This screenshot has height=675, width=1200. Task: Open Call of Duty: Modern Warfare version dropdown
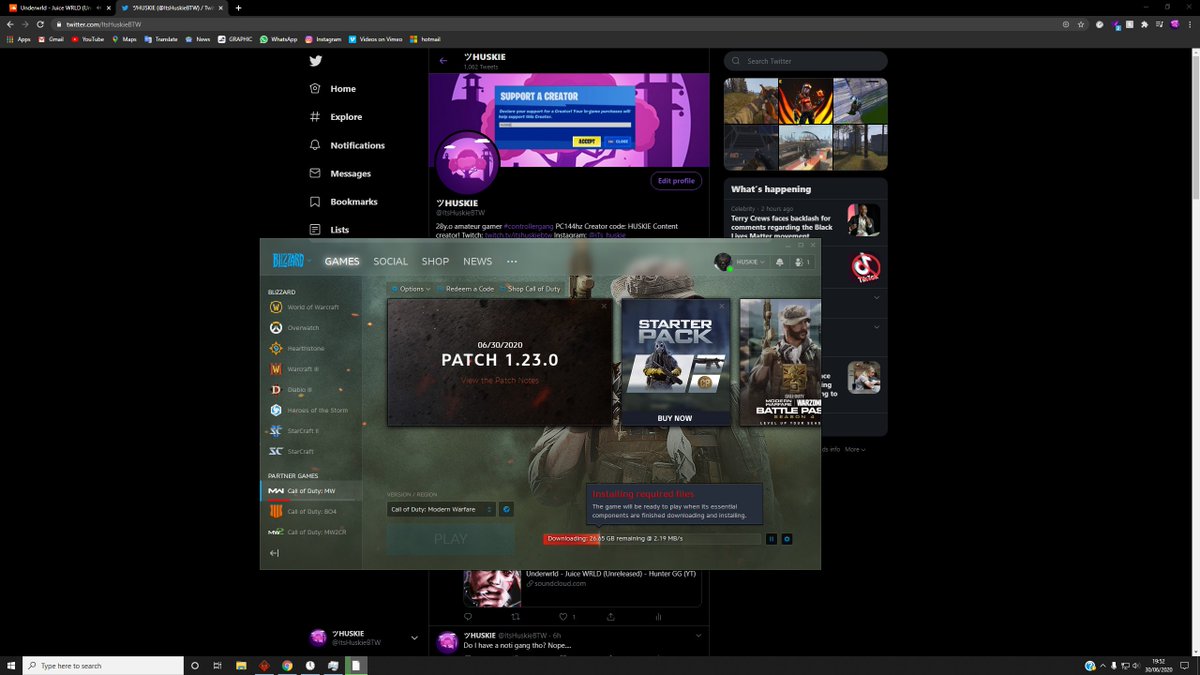(441, 509)
